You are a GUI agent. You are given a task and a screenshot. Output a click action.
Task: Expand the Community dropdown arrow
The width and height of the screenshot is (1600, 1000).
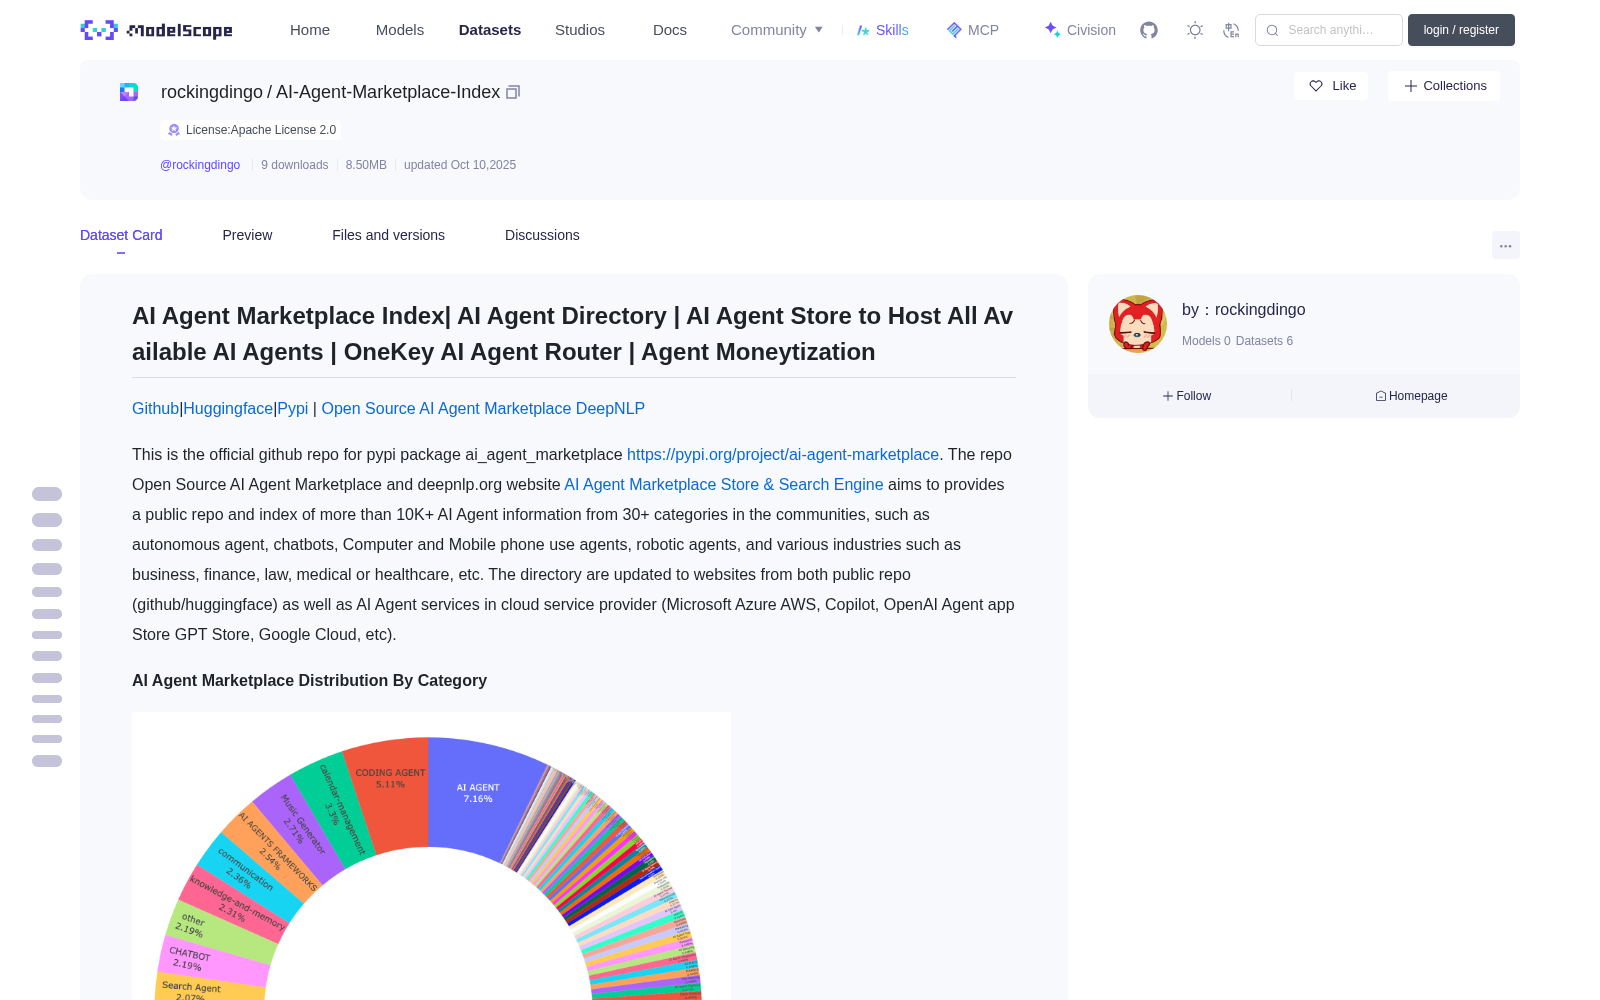pos(819,30)
